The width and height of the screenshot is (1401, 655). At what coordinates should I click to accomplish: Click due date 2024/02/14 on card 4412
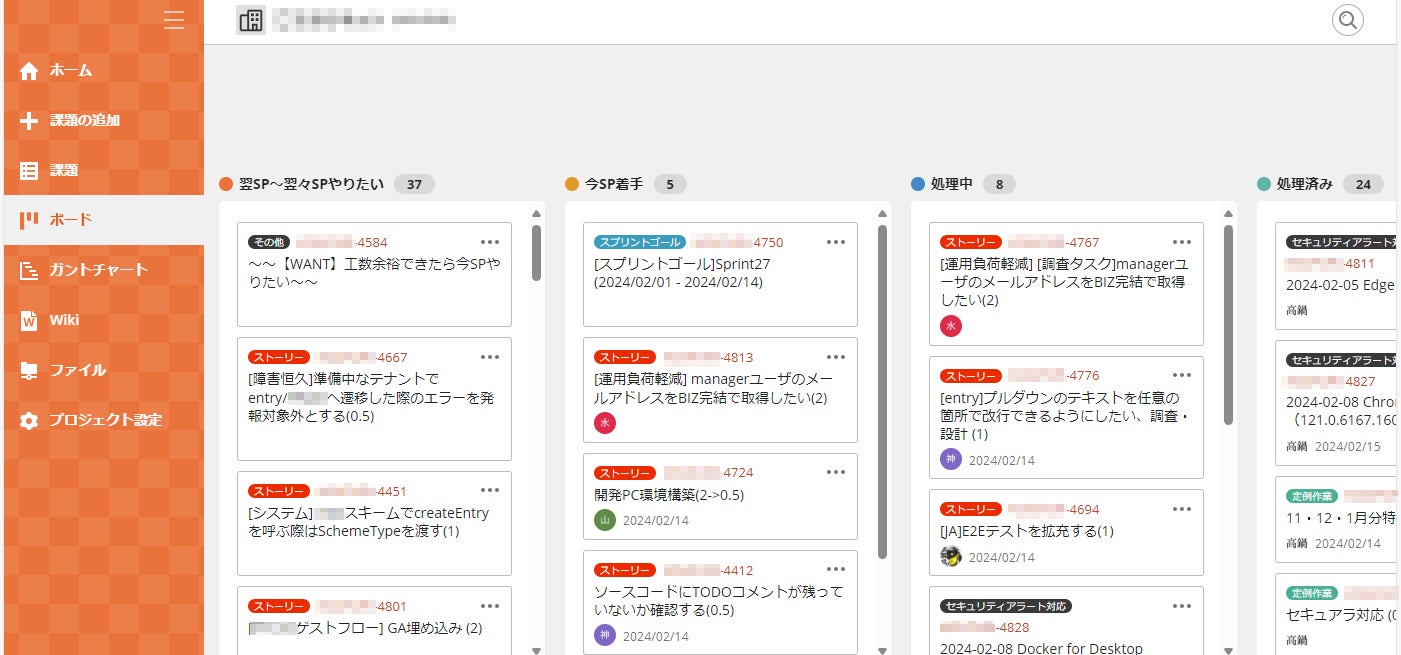[656, 636]
